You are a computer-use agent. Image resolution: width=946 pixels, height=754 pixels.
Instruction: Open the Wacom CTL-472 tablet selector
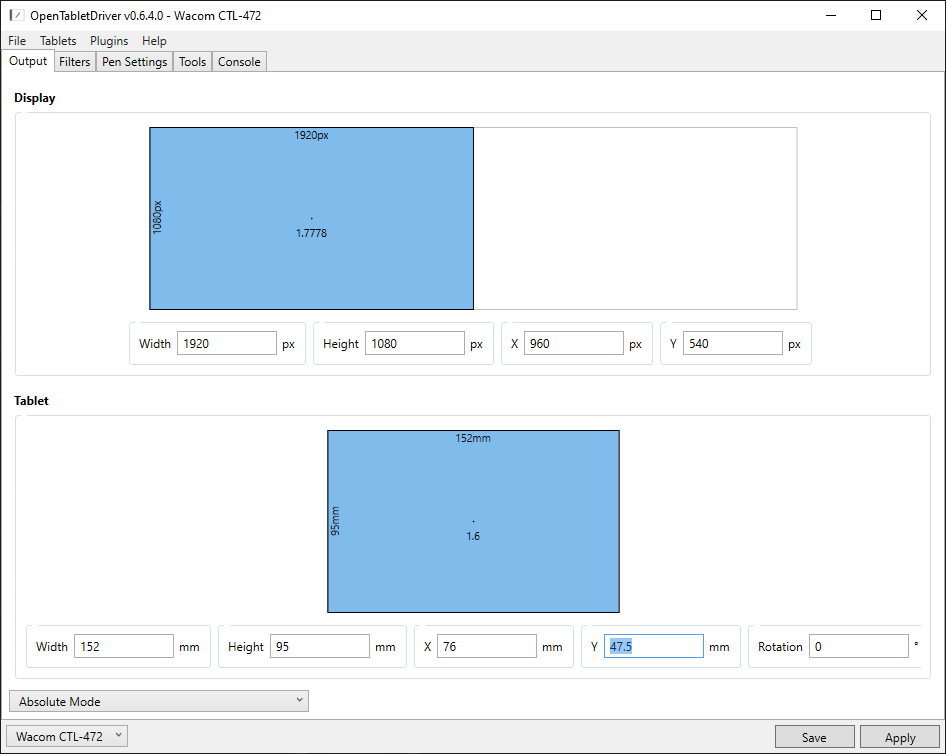click(x=68, y=737)
